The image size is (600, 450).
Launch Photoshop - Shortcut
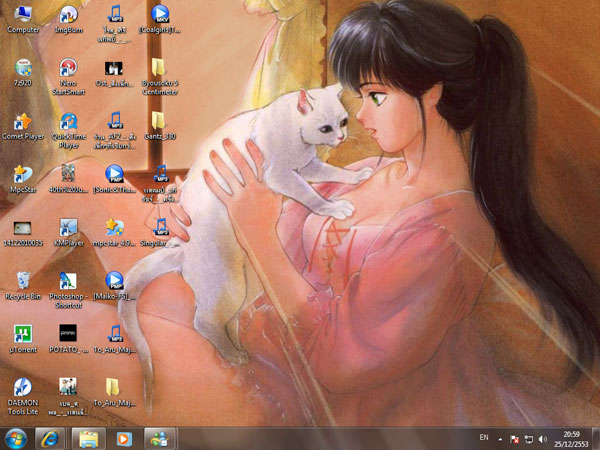tap(69, 290)
